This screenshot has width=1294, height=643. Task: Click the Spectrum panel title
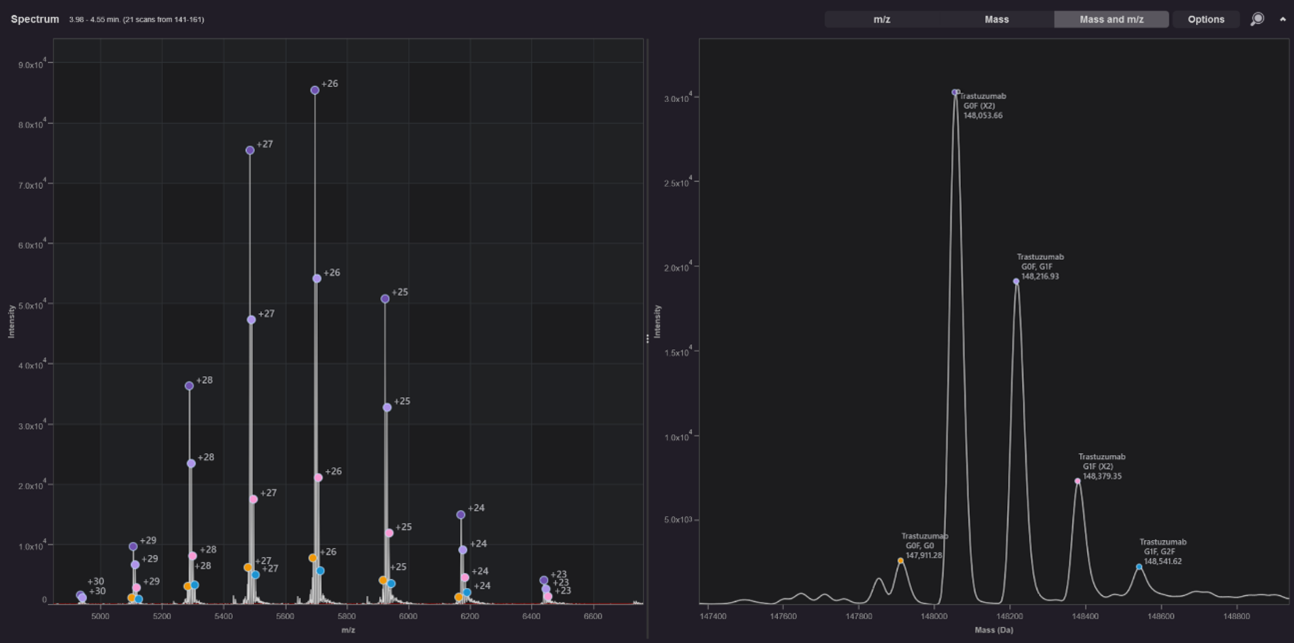pyautogui.click(x=36, y=17)
